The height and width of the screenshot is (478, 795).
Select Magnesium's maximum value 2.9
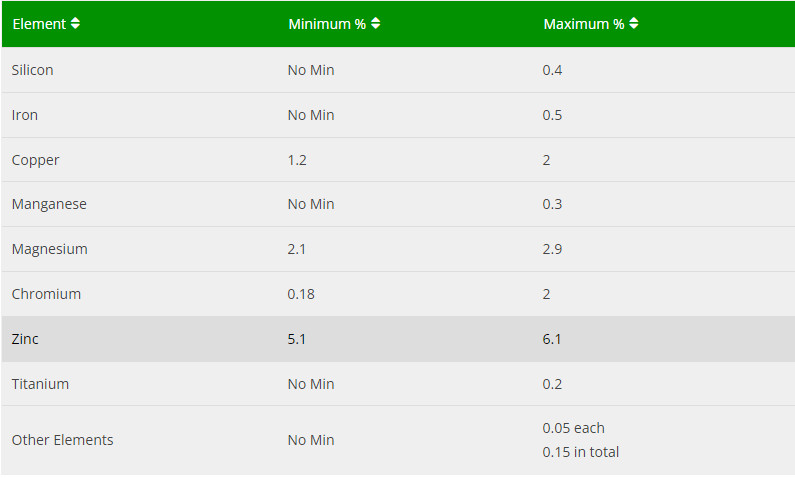coord(552,249)
